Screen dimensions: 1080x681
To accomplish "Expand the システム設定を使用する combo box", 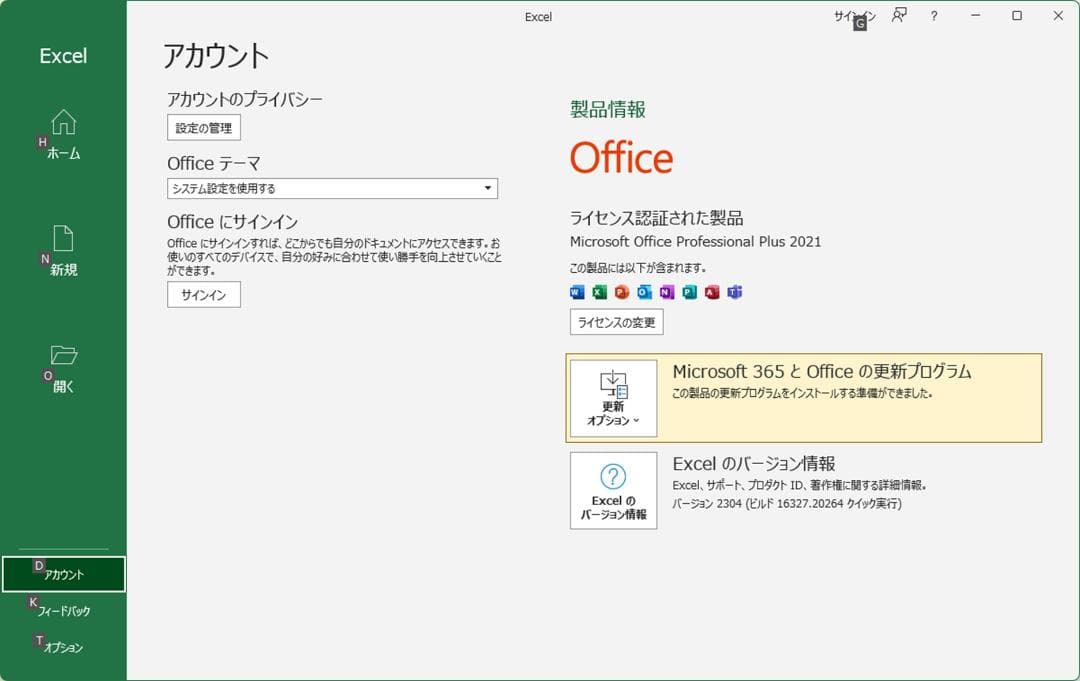I will (x=487, y=188).
